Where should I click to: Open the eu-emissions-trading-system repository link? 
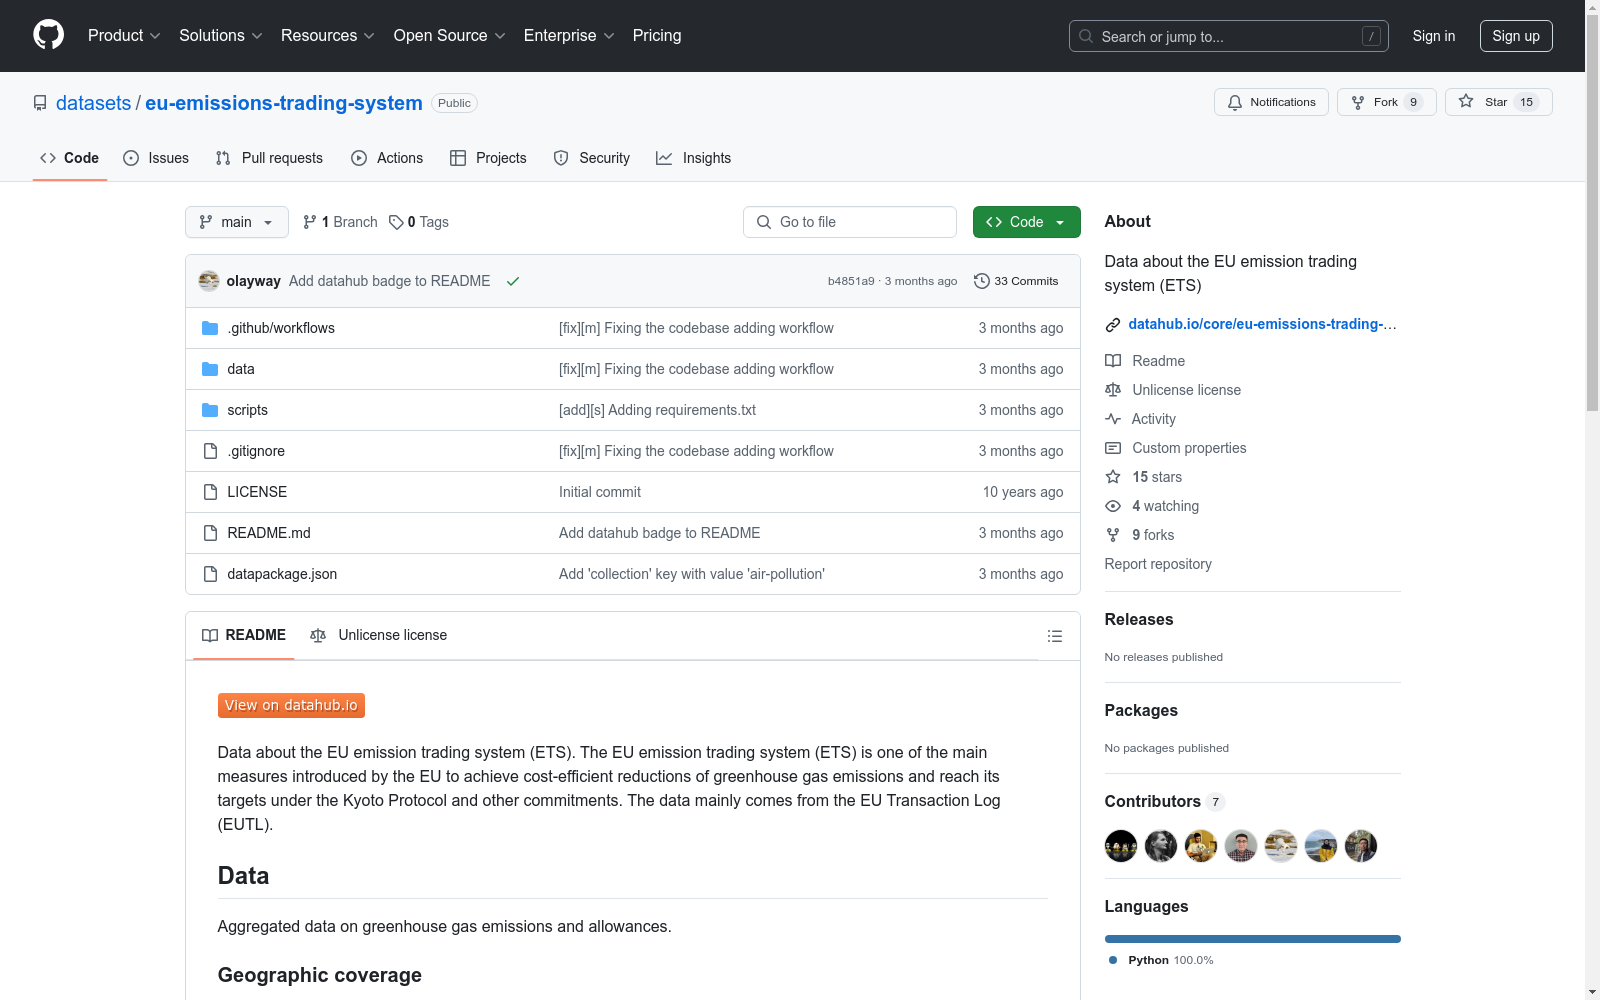[x=284, y=103]
